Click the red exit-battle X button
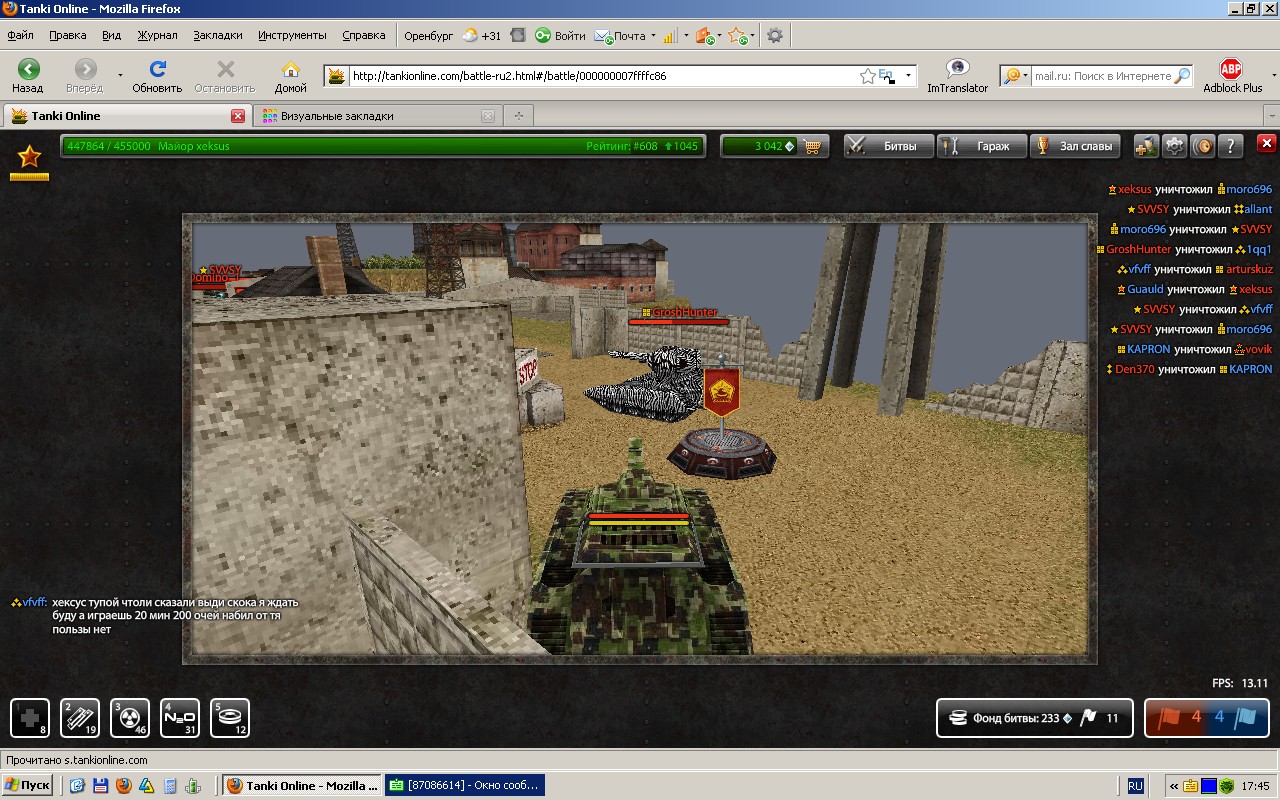 pos(1266,144)
